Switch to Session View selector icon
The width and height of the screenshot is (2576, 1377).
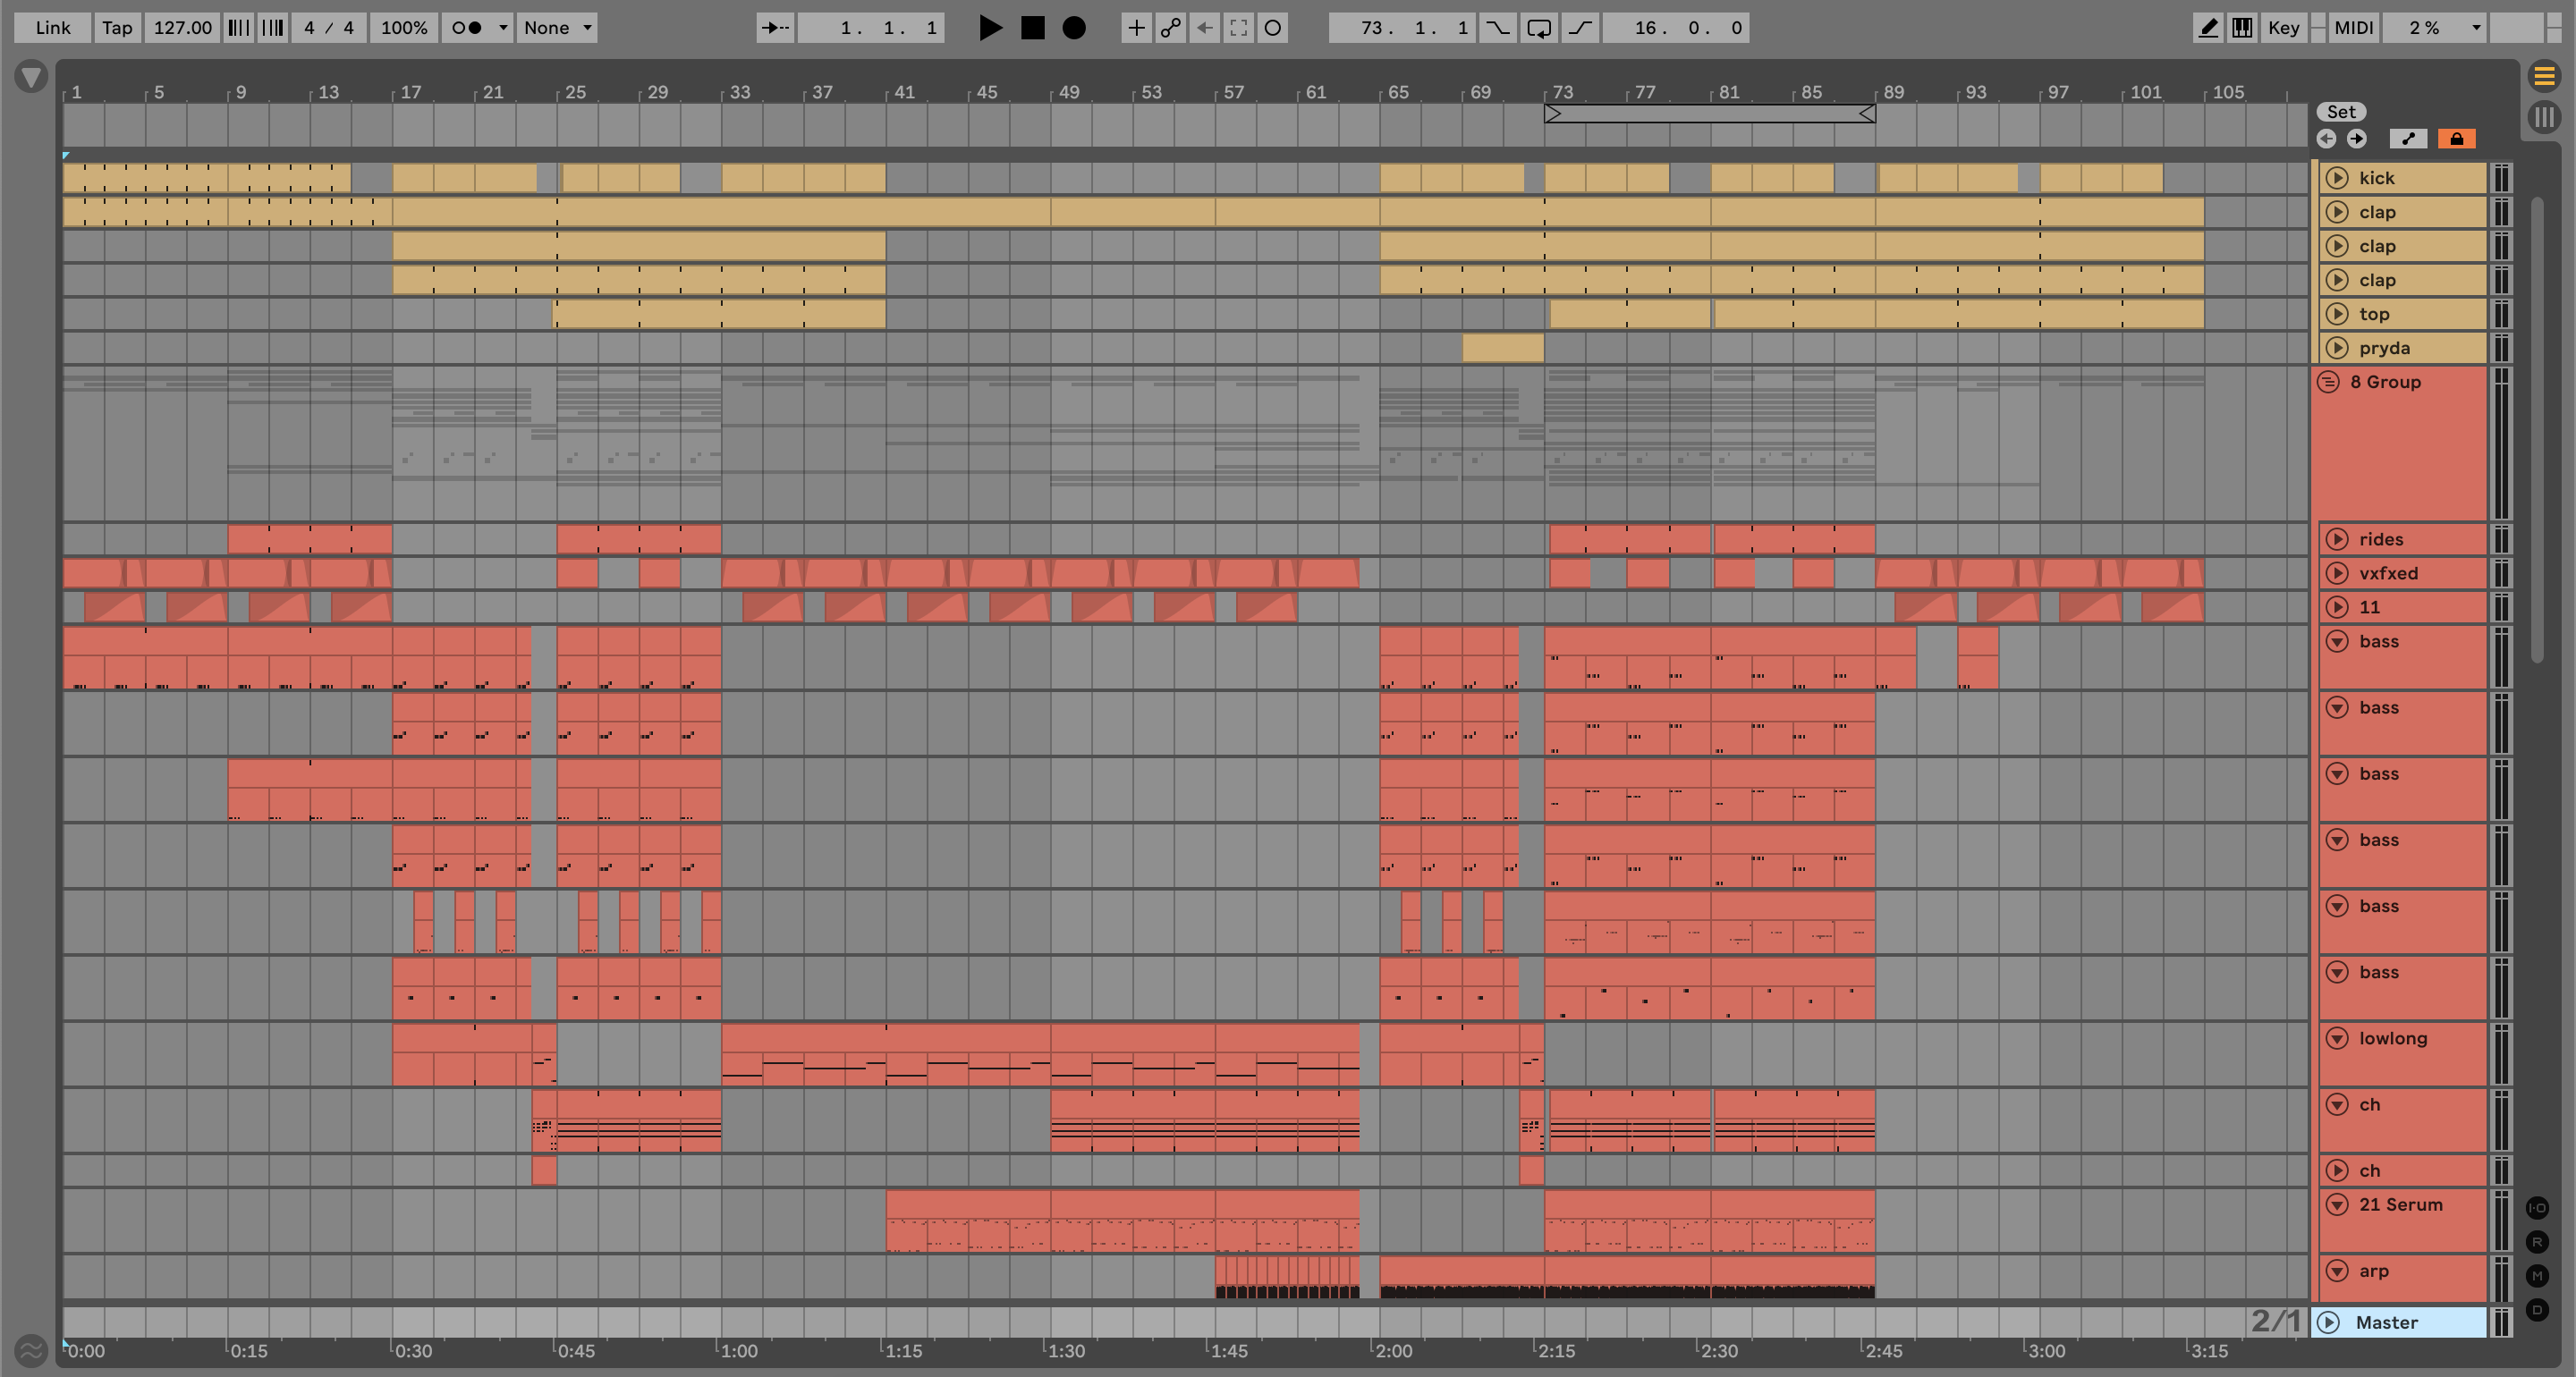click(x=2544, y=116)
